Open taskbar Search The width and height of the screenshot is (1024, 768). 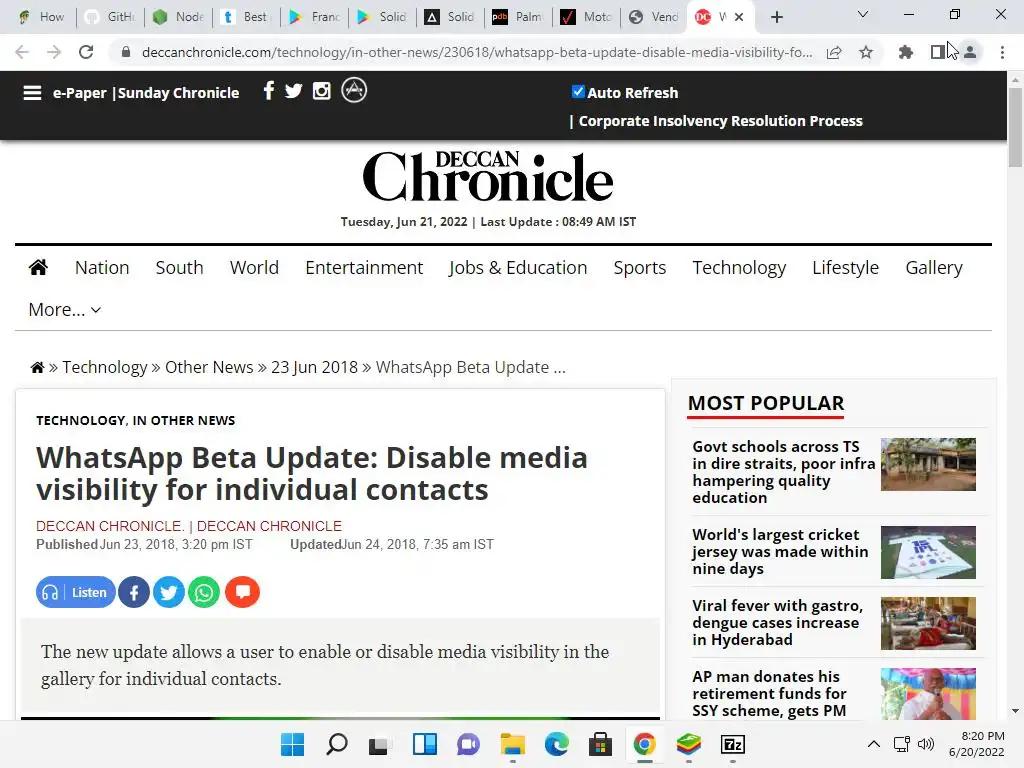[x=337, y=744]
